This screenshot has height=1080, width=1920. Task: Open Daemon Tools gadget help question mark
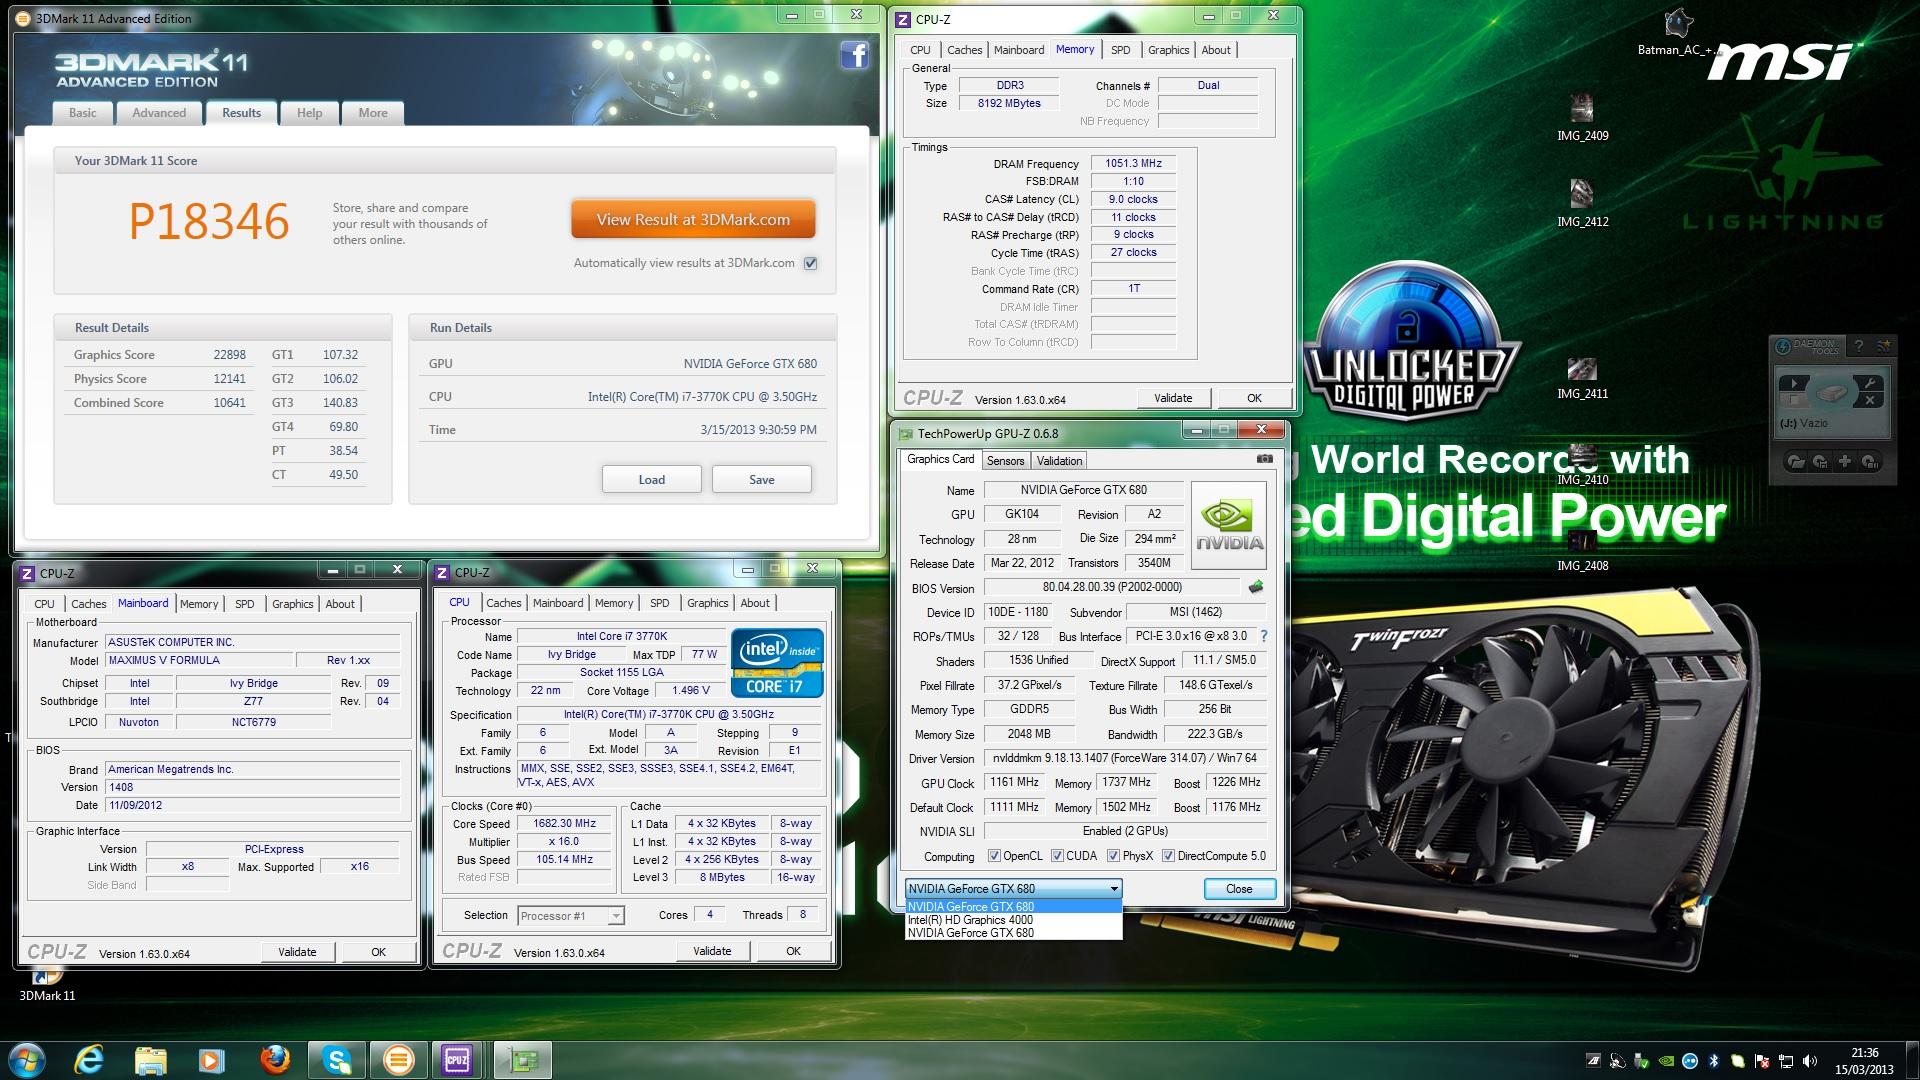[1859, 346]
